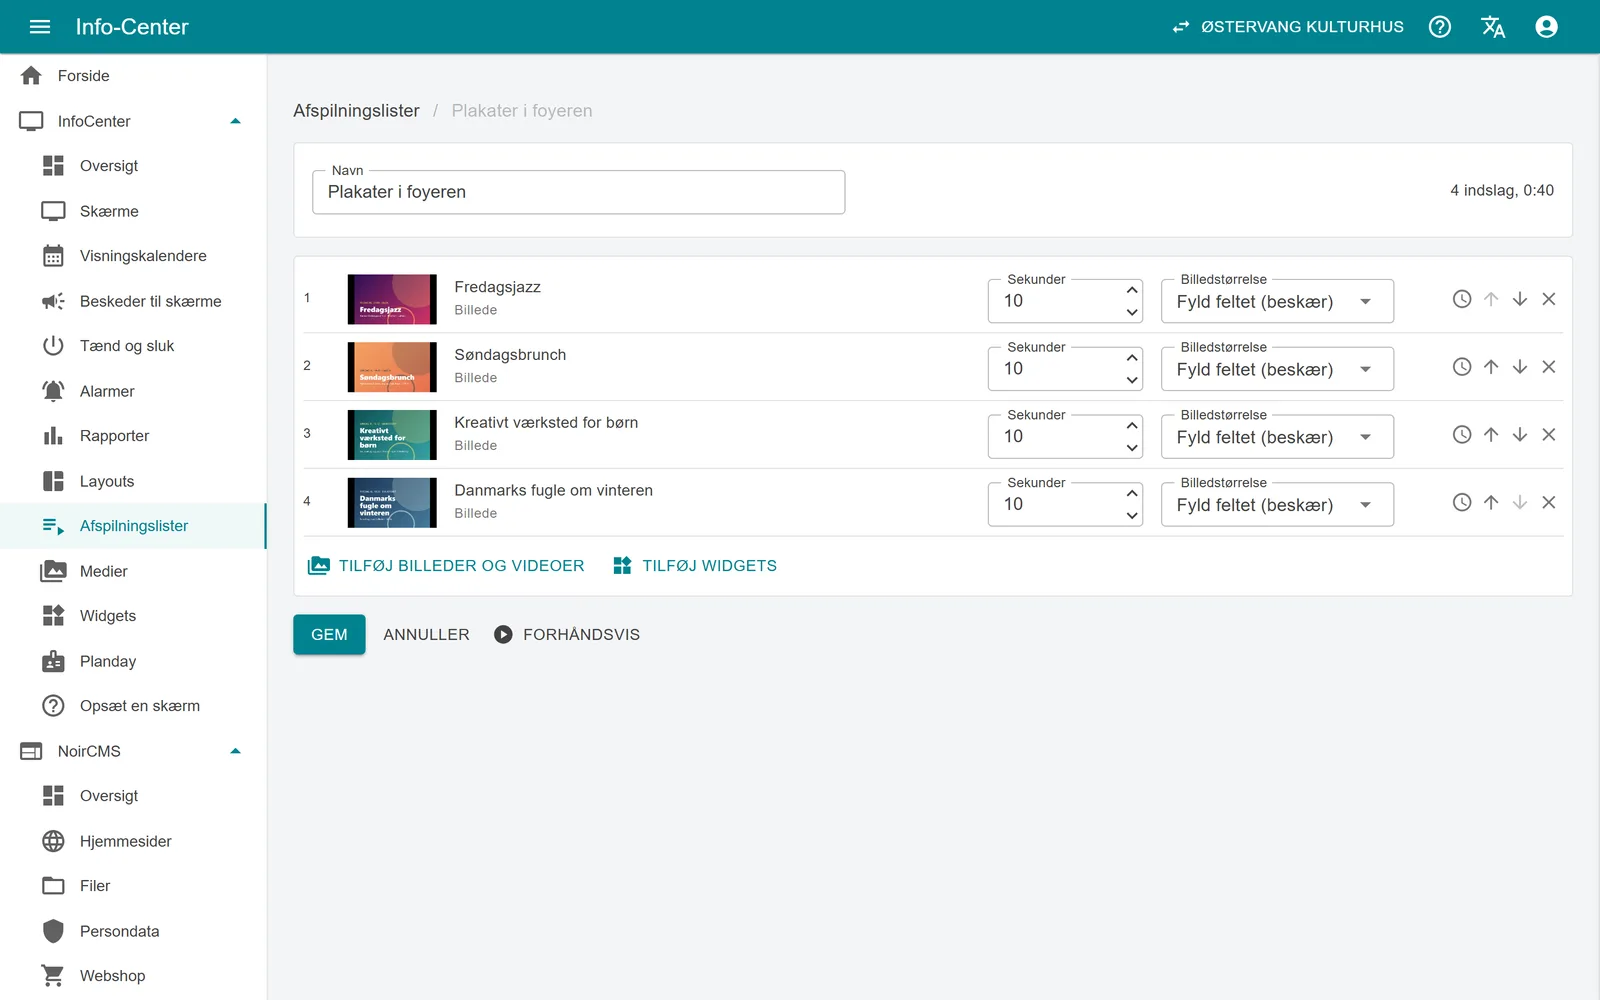Viewport: 1600px width, 1000px height.
Task: Switch organisation via ØSTERVANG KULTURHUS
Action: click(x=1288, y=27)
